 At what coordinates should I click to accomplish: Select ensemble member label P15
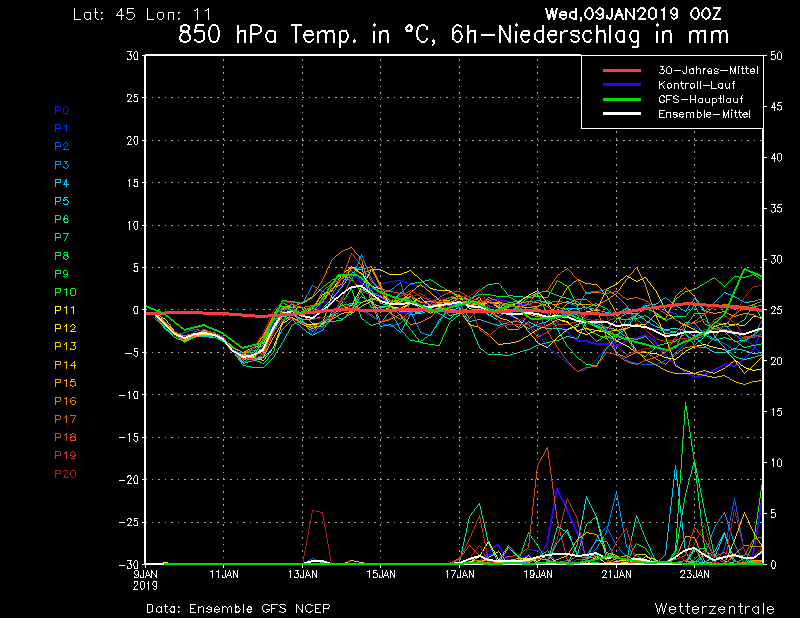(x=65, y=383)
